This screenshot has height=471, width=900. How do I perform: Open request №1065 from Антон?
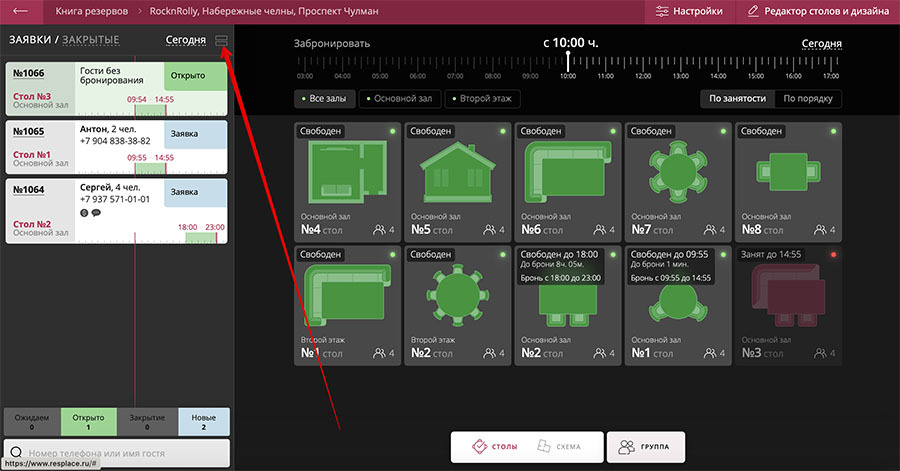click(117, 147)
